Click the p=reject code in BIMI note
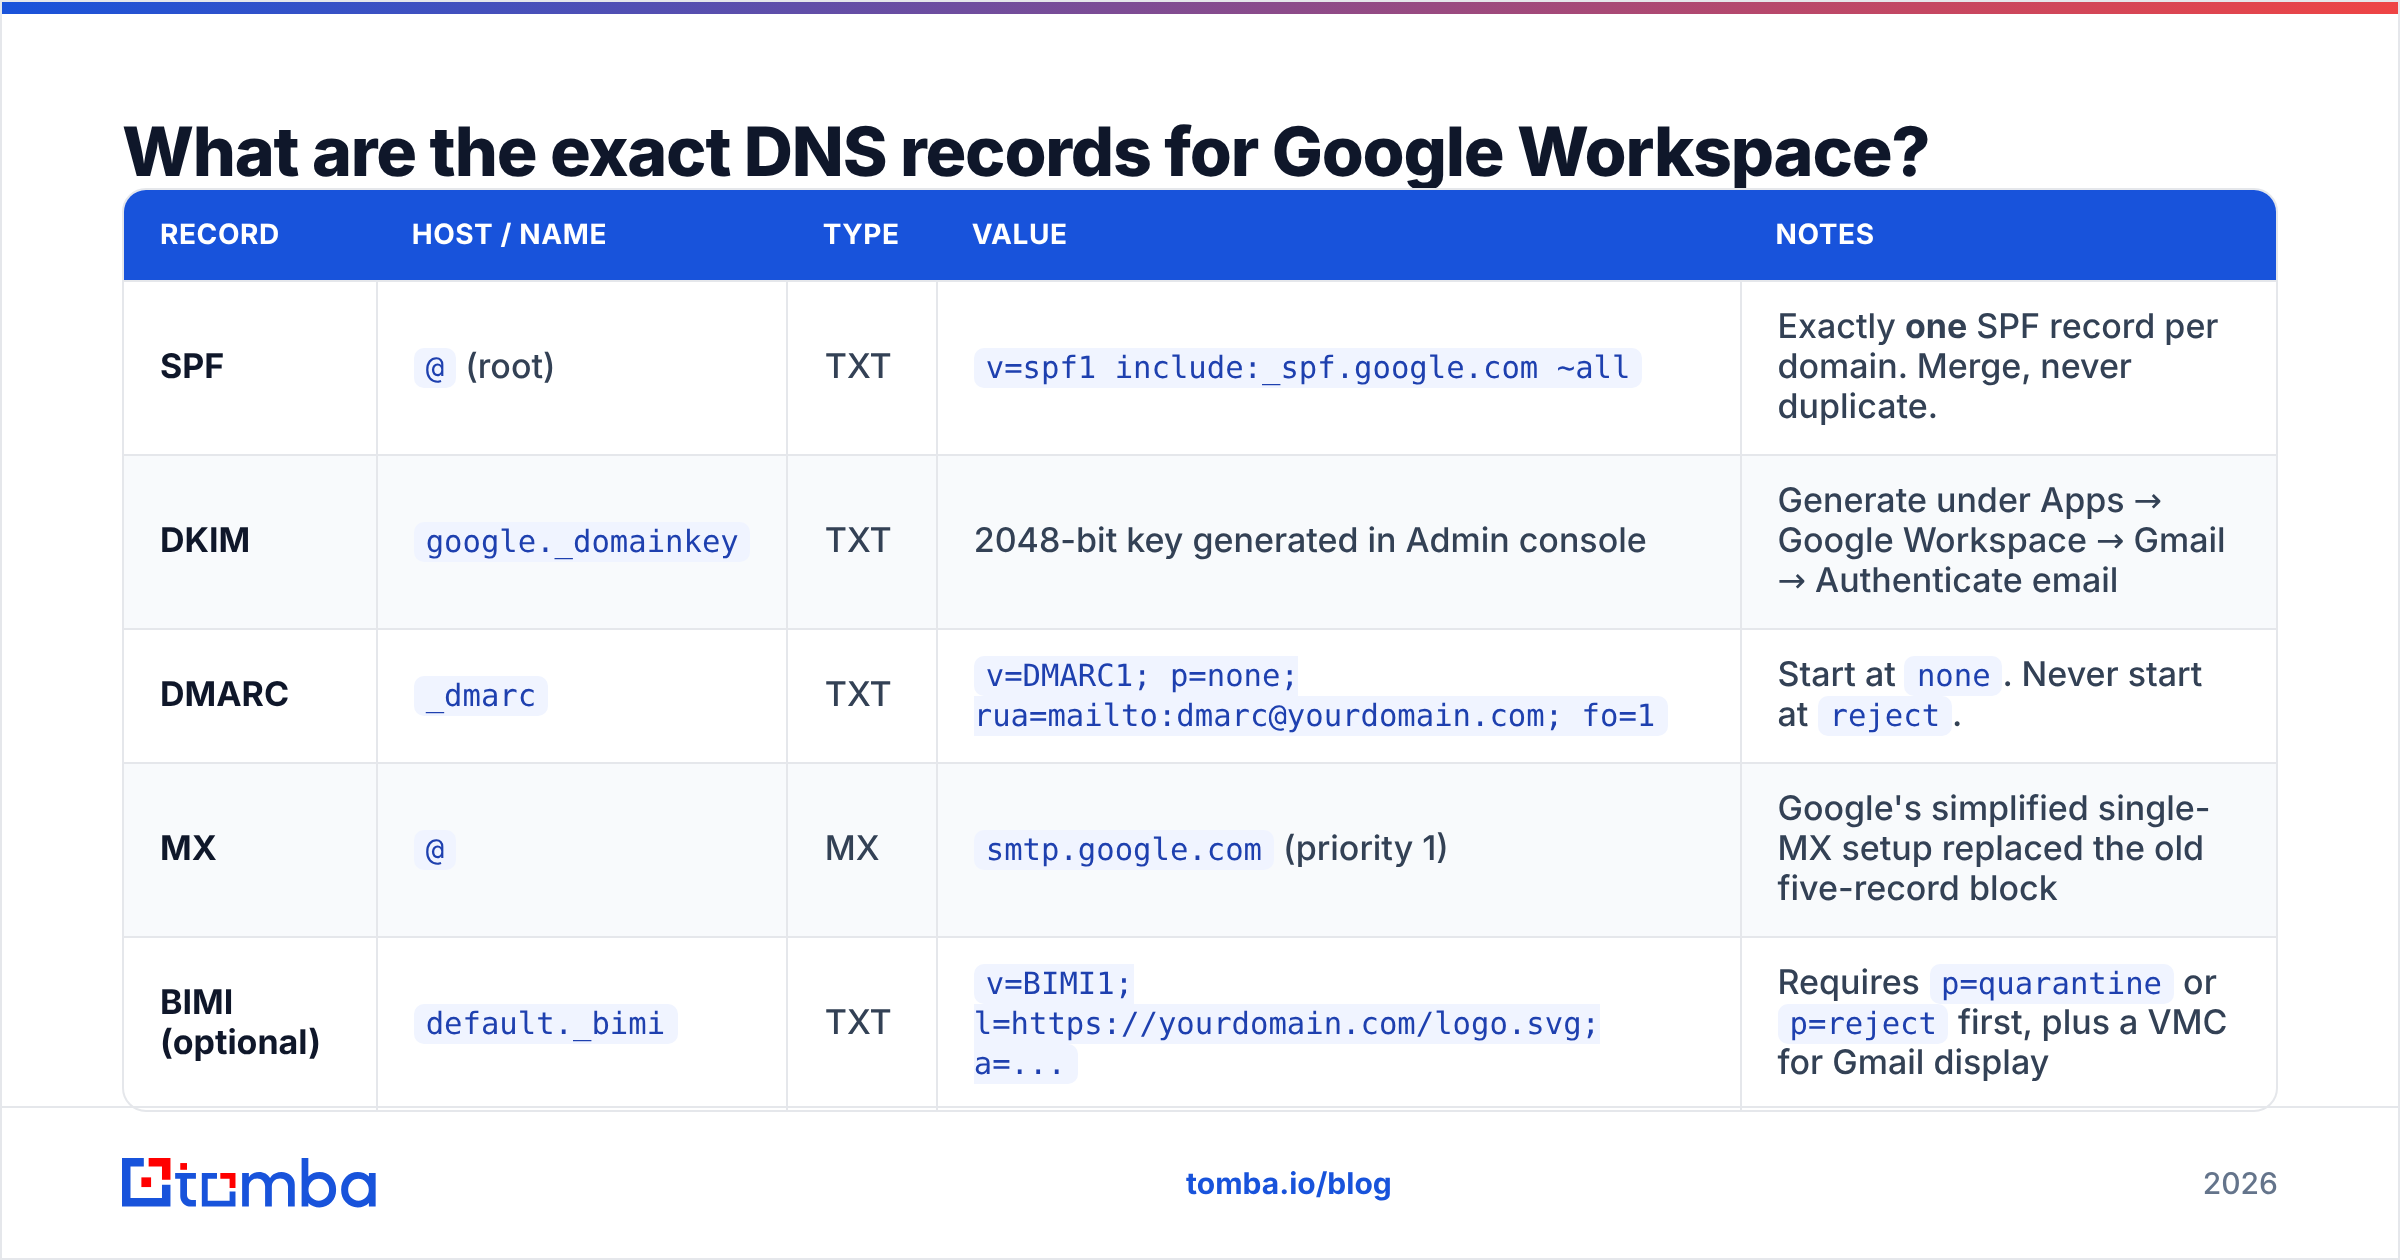Viewport: 2400px width, 1260px height. [1862, 1024]
